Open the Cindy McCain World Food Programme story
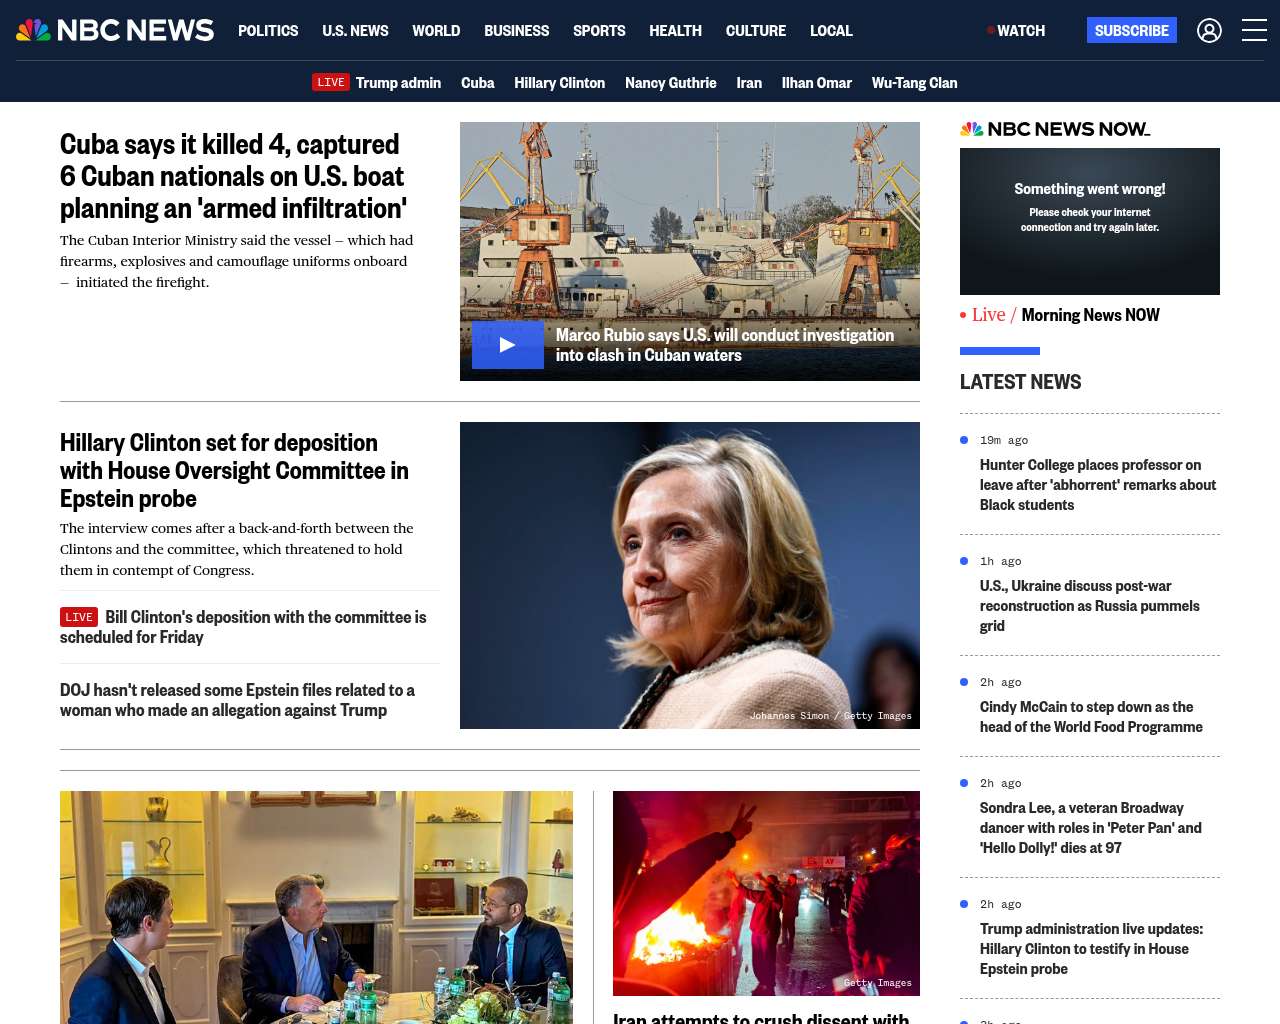The width and height of the screenshot is (1280, 1024). pos(1090,717)
